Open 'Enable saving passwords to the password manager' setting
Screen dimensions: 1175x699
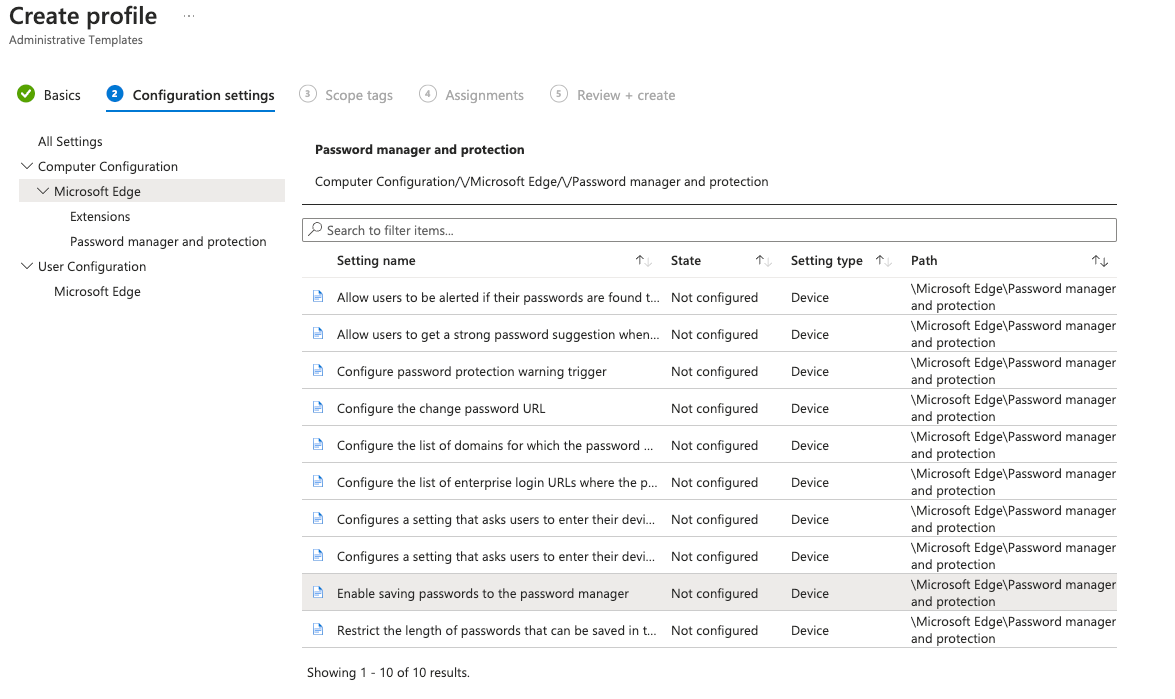[x=483, y=593]
